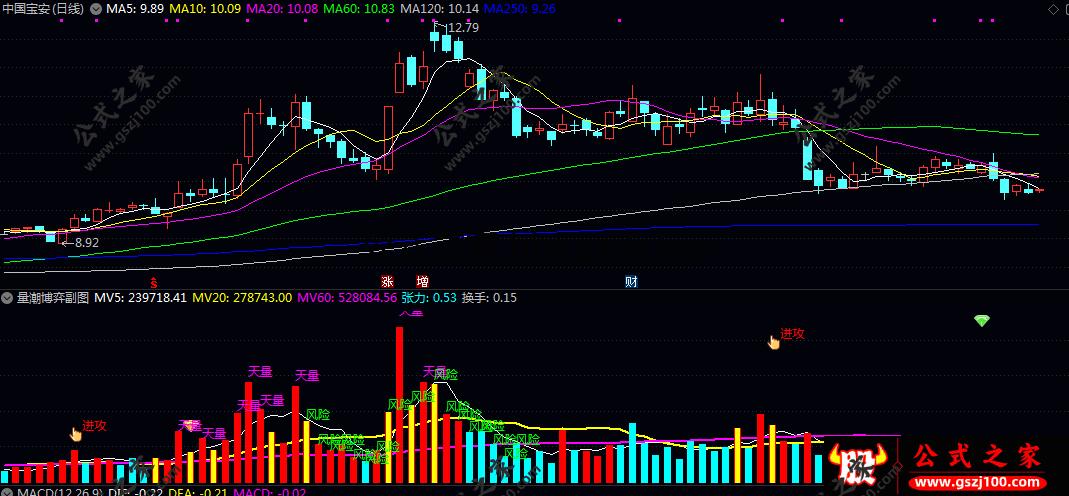
Task: Click the hand icon beside upper-right 进攻
Action: point(773,341)
